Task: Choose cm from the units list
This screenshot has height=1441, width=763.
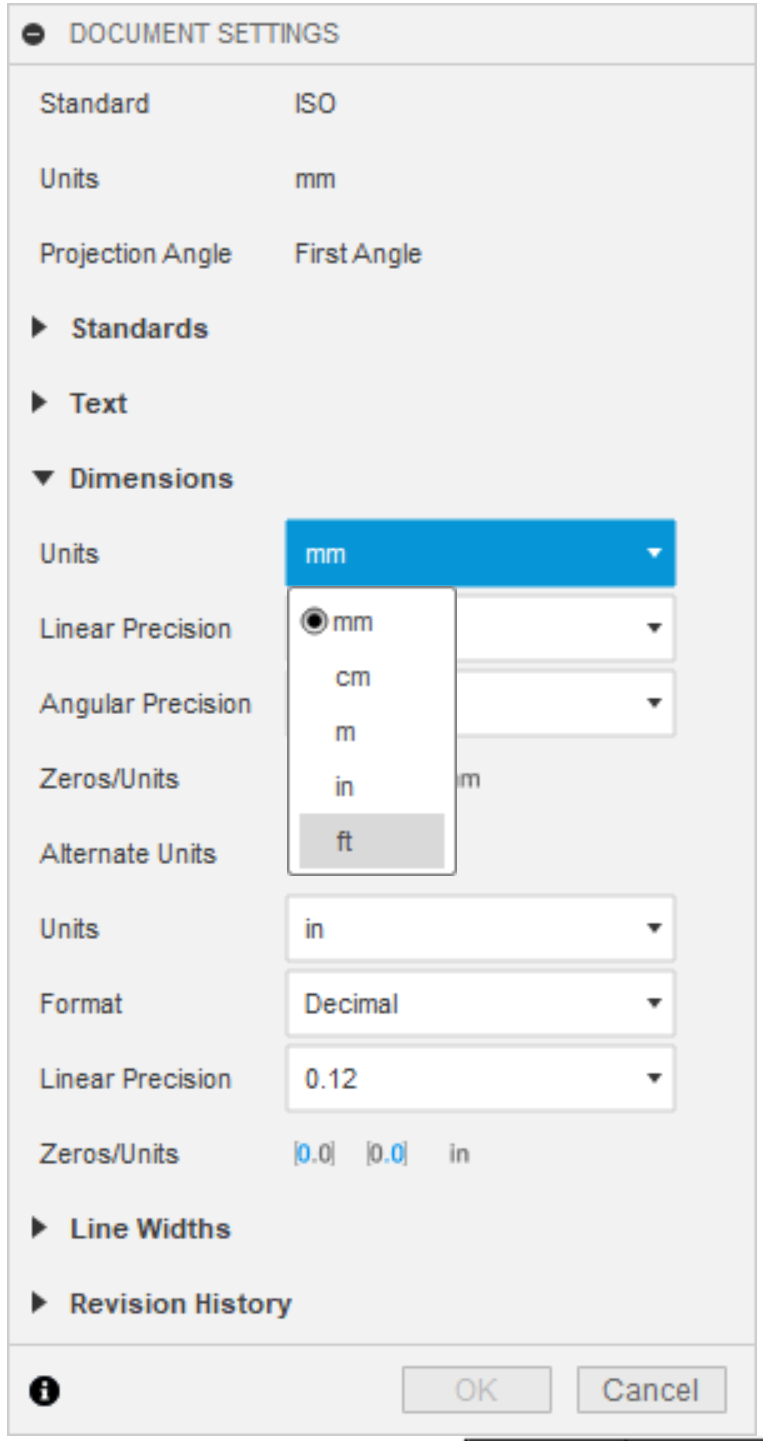Action: click(x=353, y=677)
